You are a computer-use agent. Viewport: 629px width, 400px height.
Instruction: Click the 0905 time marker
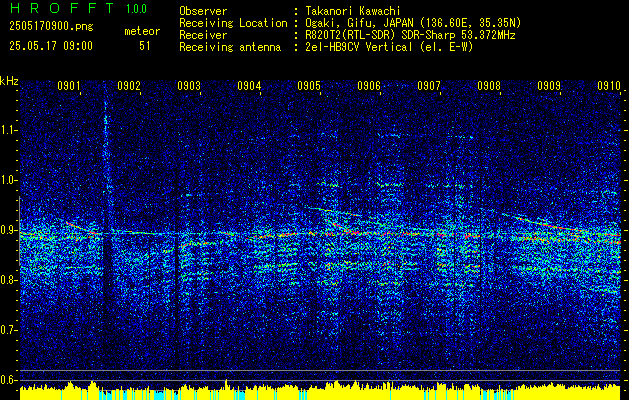click(309, 85)
